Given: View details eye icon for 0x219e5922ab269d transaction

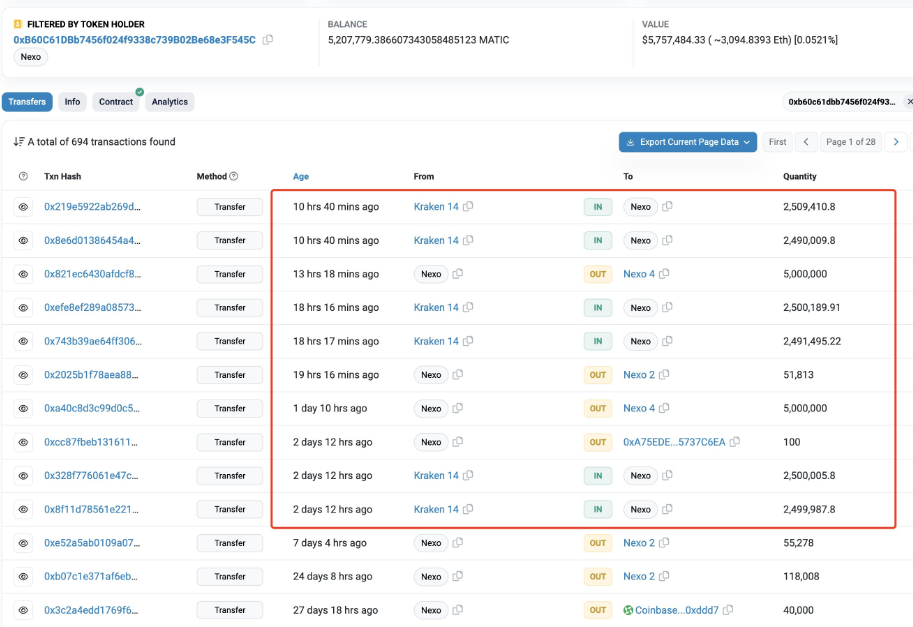Looking at the screenshot, I should pos(23,207).
